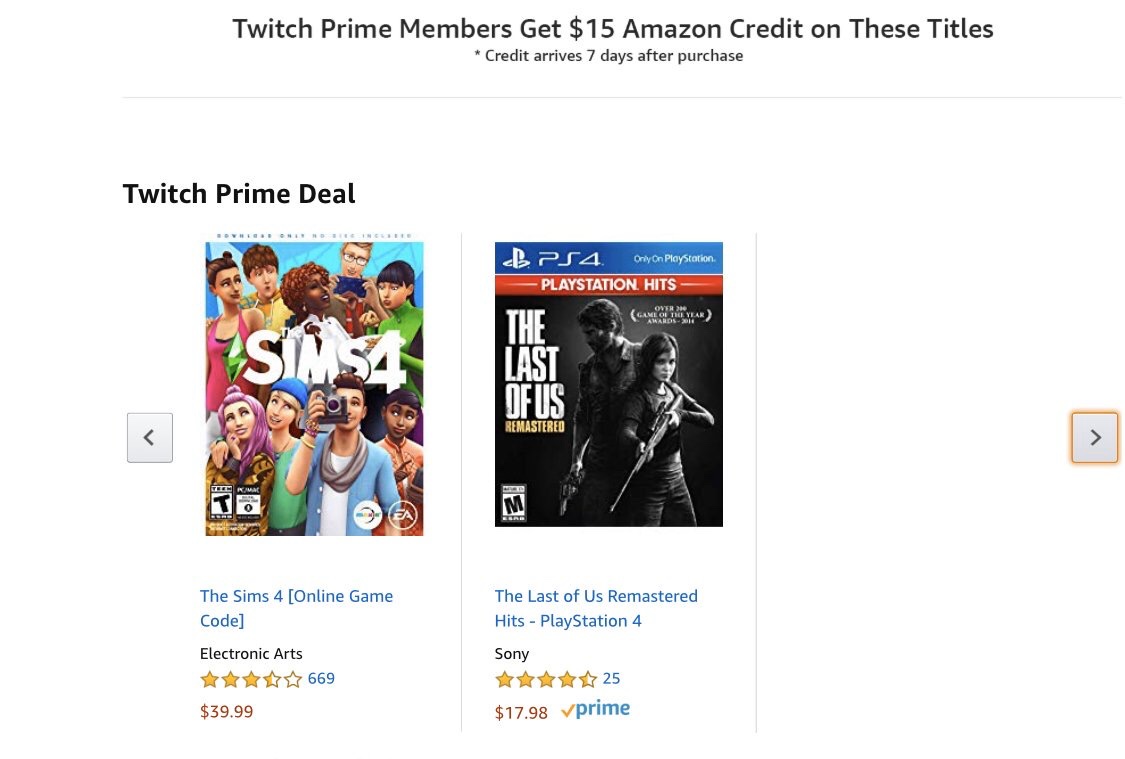Click the PlayStation Hits banner on cover
Viewport: 1125px width, 759px height.
tap(608, 284)
